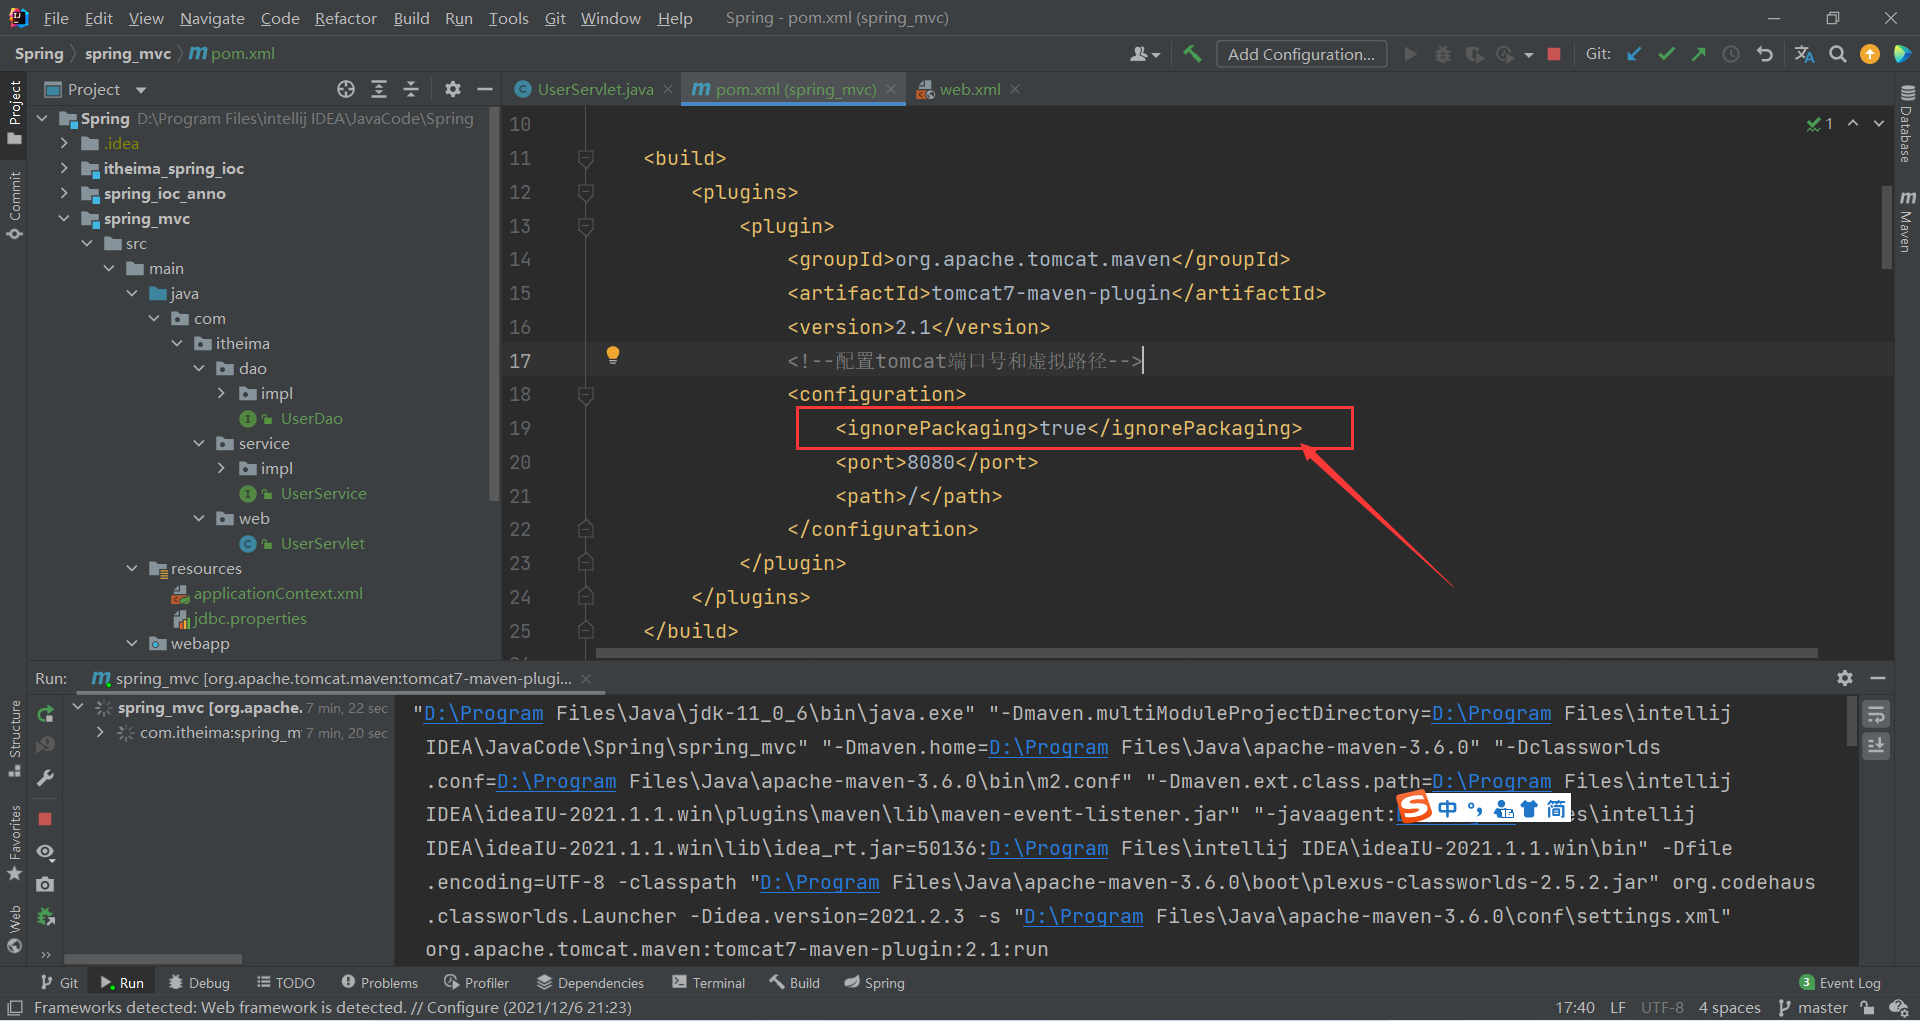Toggle Sogou simplified/traditional 简 mode

point(1556,809)
